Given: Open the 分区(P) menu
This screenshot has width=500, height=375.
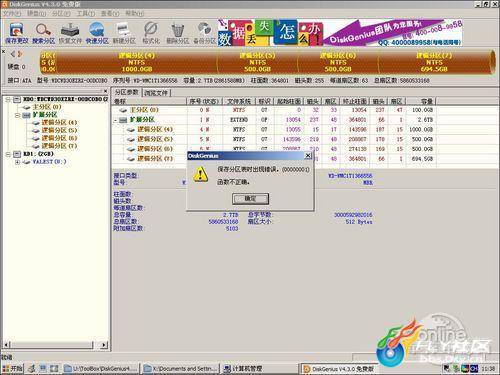Looking at the screenshot, I should [61, 13].
